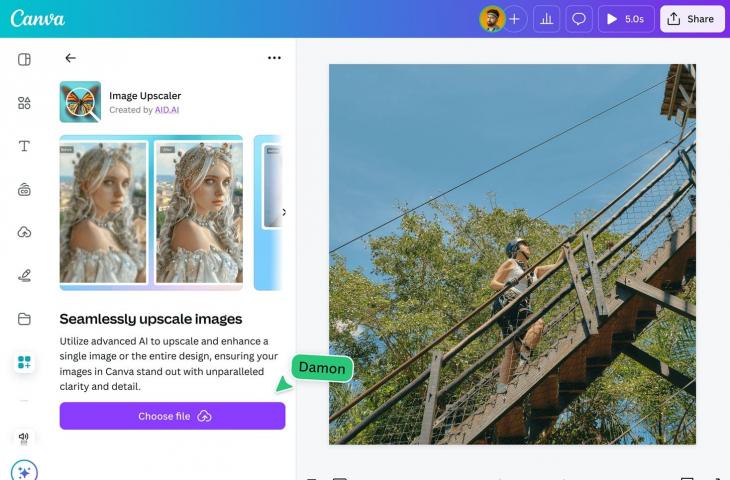
Task: Advance preview carousel with right chevron
Action: click(284, 212)
